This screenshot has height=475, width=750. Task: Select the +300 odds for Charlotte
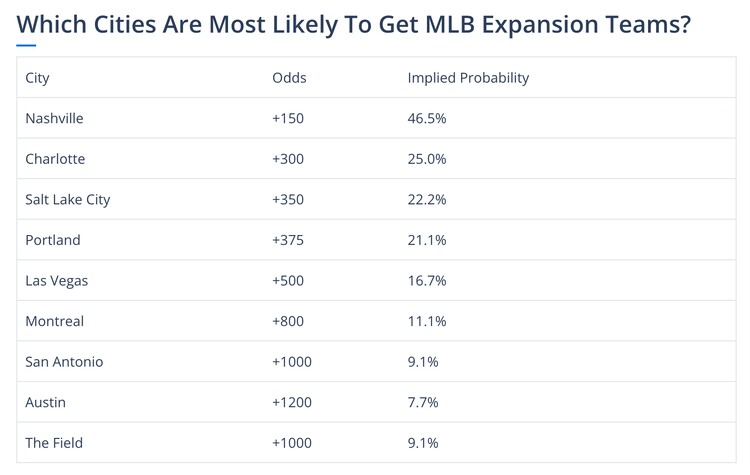coord(287,159)
